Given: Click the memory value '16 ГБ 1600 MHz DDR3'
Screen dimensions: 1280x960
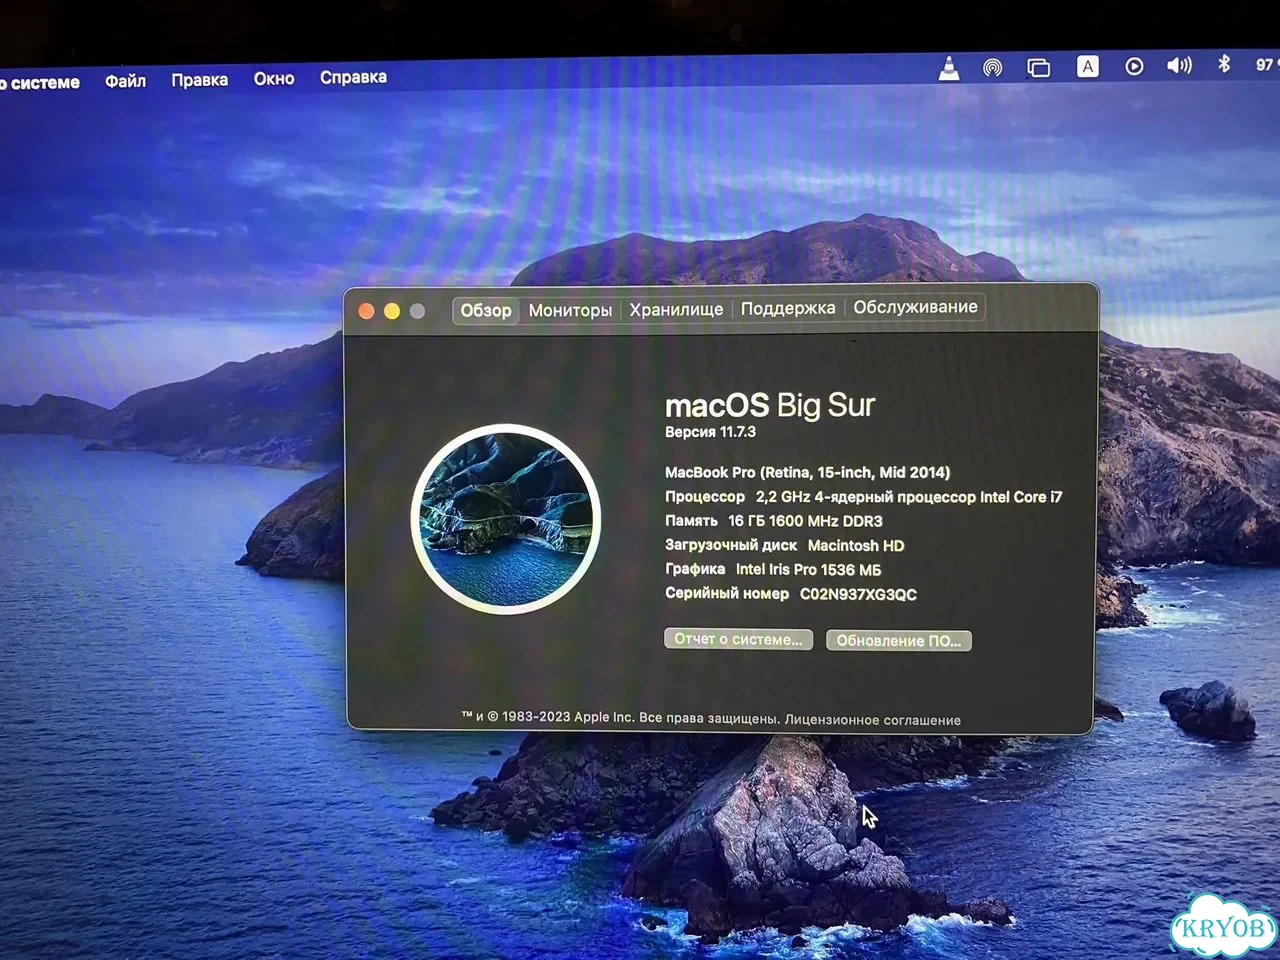Looking at the screenshot, I should [805, 521].
